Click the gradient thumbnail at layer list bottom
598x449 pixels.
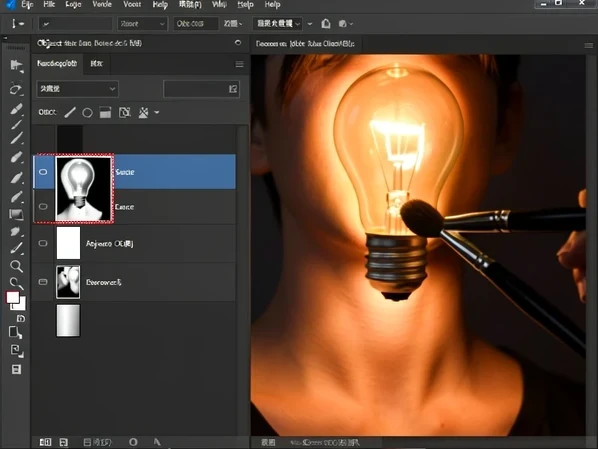68,320
